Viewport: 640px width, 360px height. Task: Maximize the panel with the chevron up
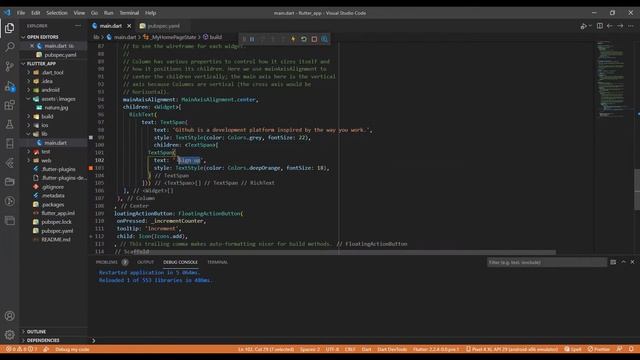pyautogui.click(x=623, y=262)
